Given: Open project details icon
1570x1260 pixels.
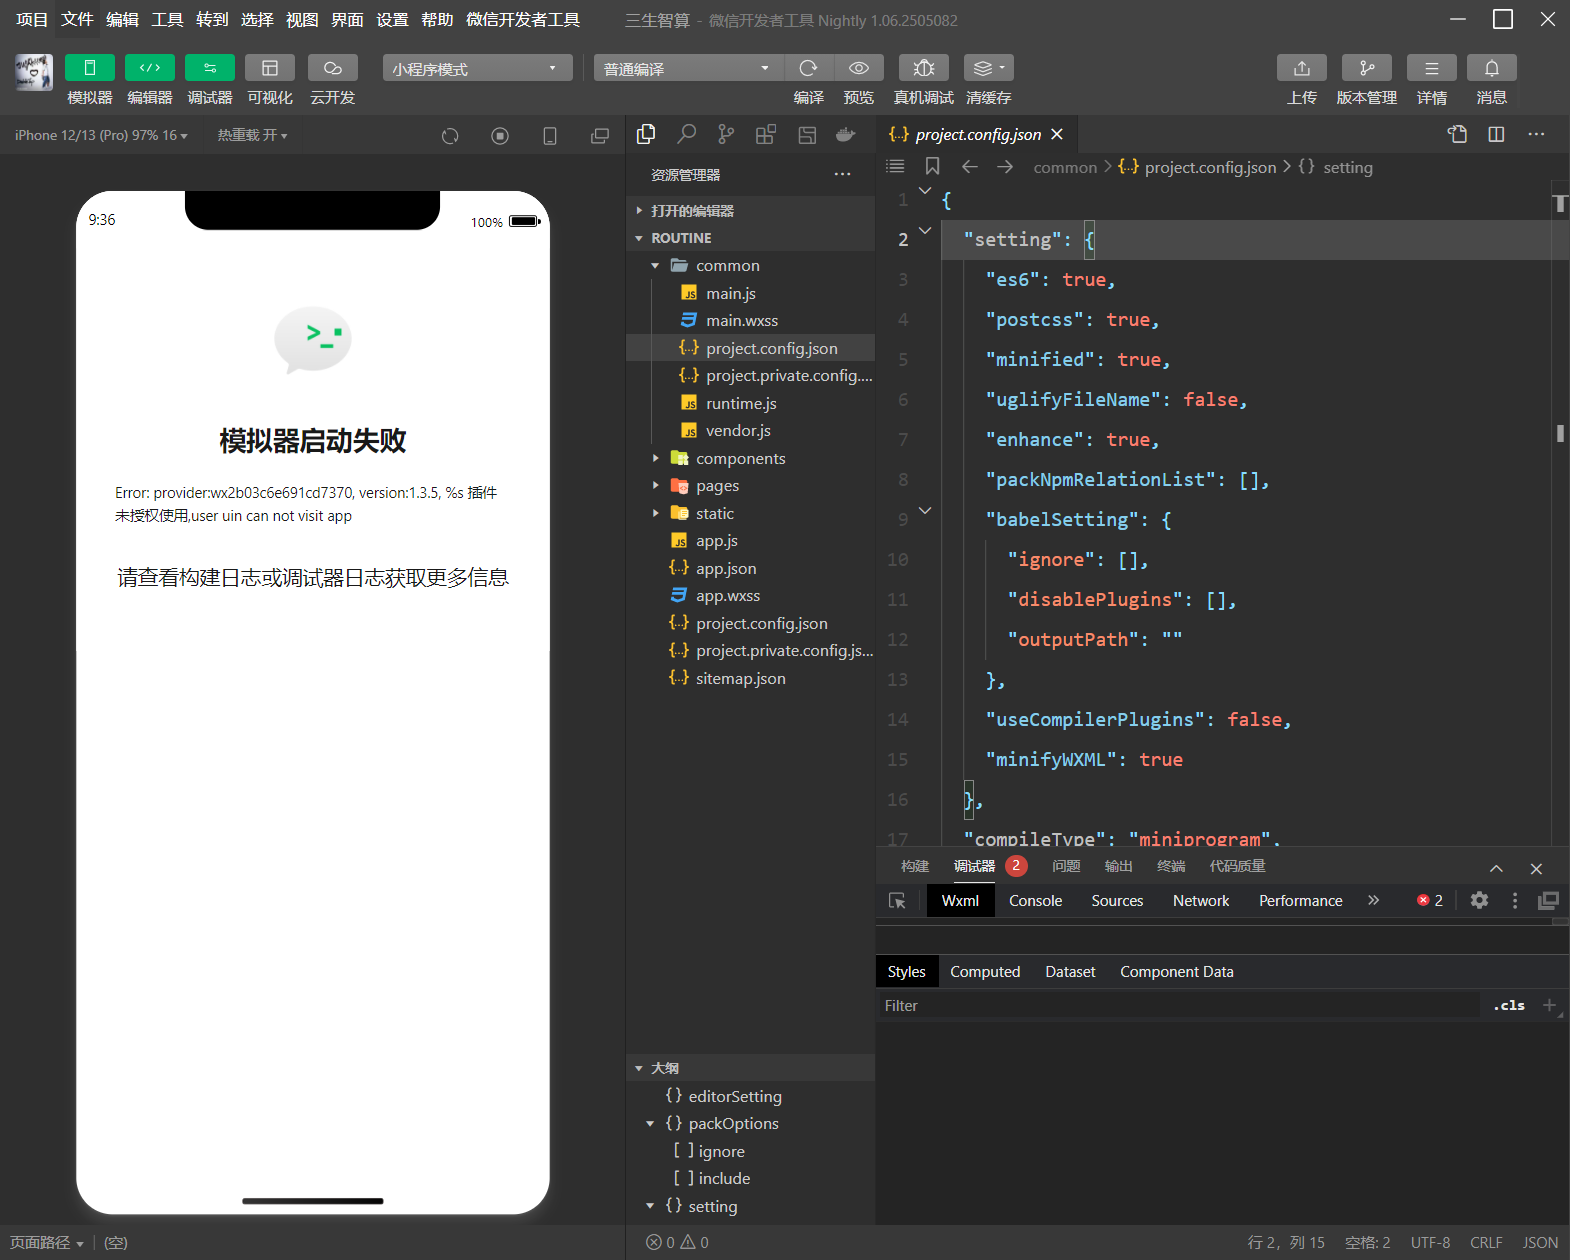Looking at the screenshot, I should 1432,68.
